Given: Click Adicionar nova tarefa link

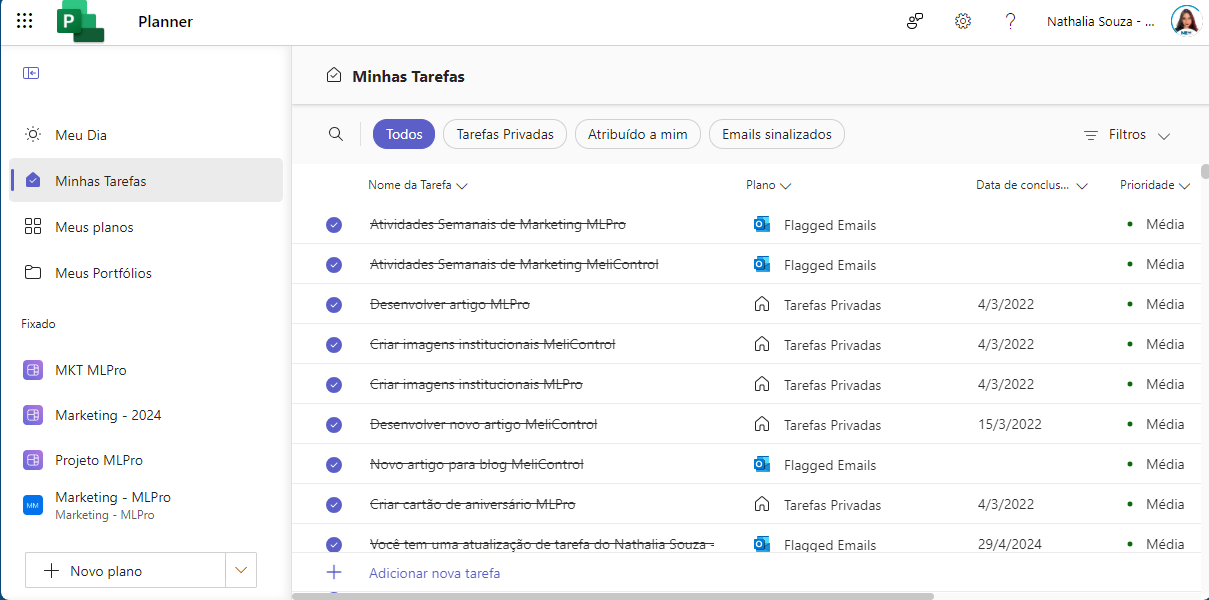Looking at the screenshot, I should [x=434, y=573].
